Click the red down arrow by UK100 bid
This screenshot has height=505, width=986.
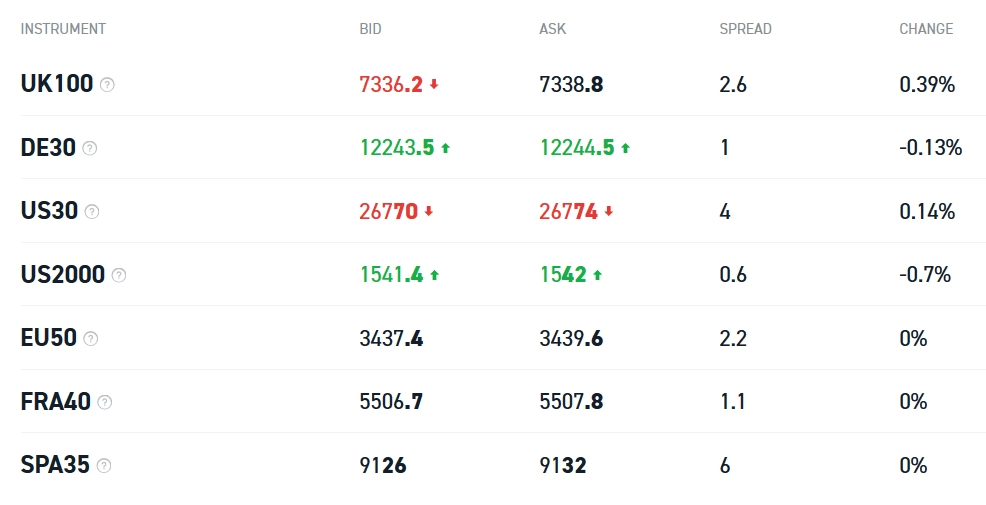point(434,85)
